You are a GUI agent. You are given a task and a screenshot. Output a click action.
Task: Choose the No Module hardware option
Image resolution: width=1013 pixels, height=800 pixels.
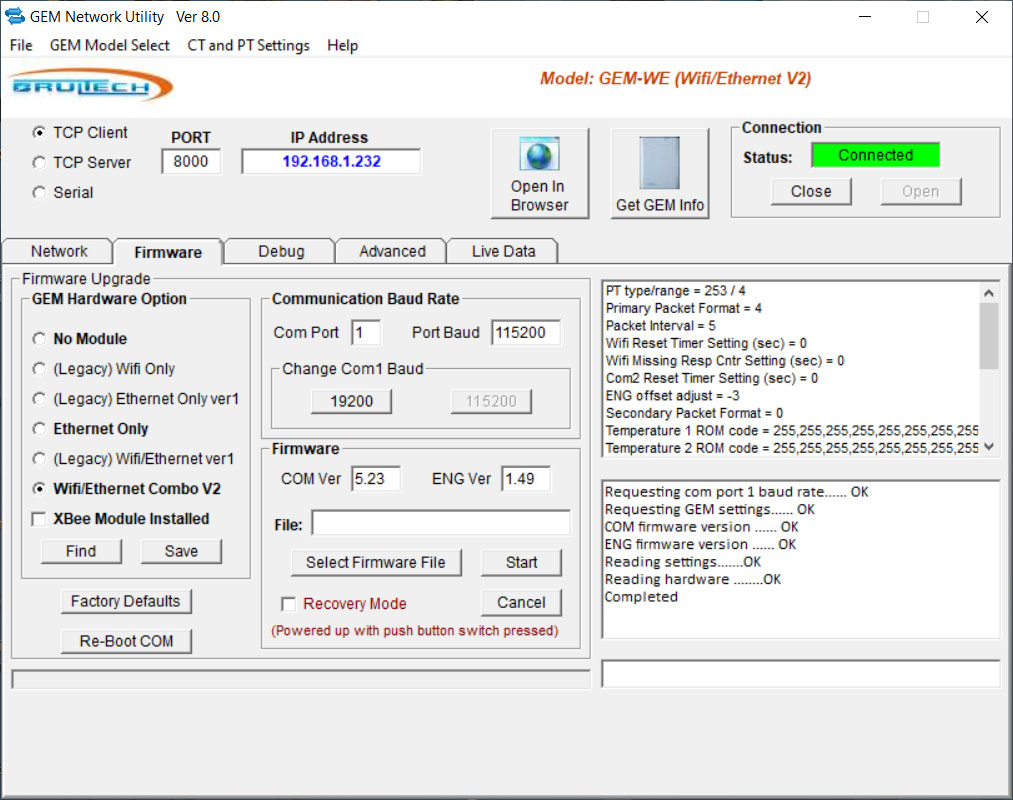coord(39,339)
